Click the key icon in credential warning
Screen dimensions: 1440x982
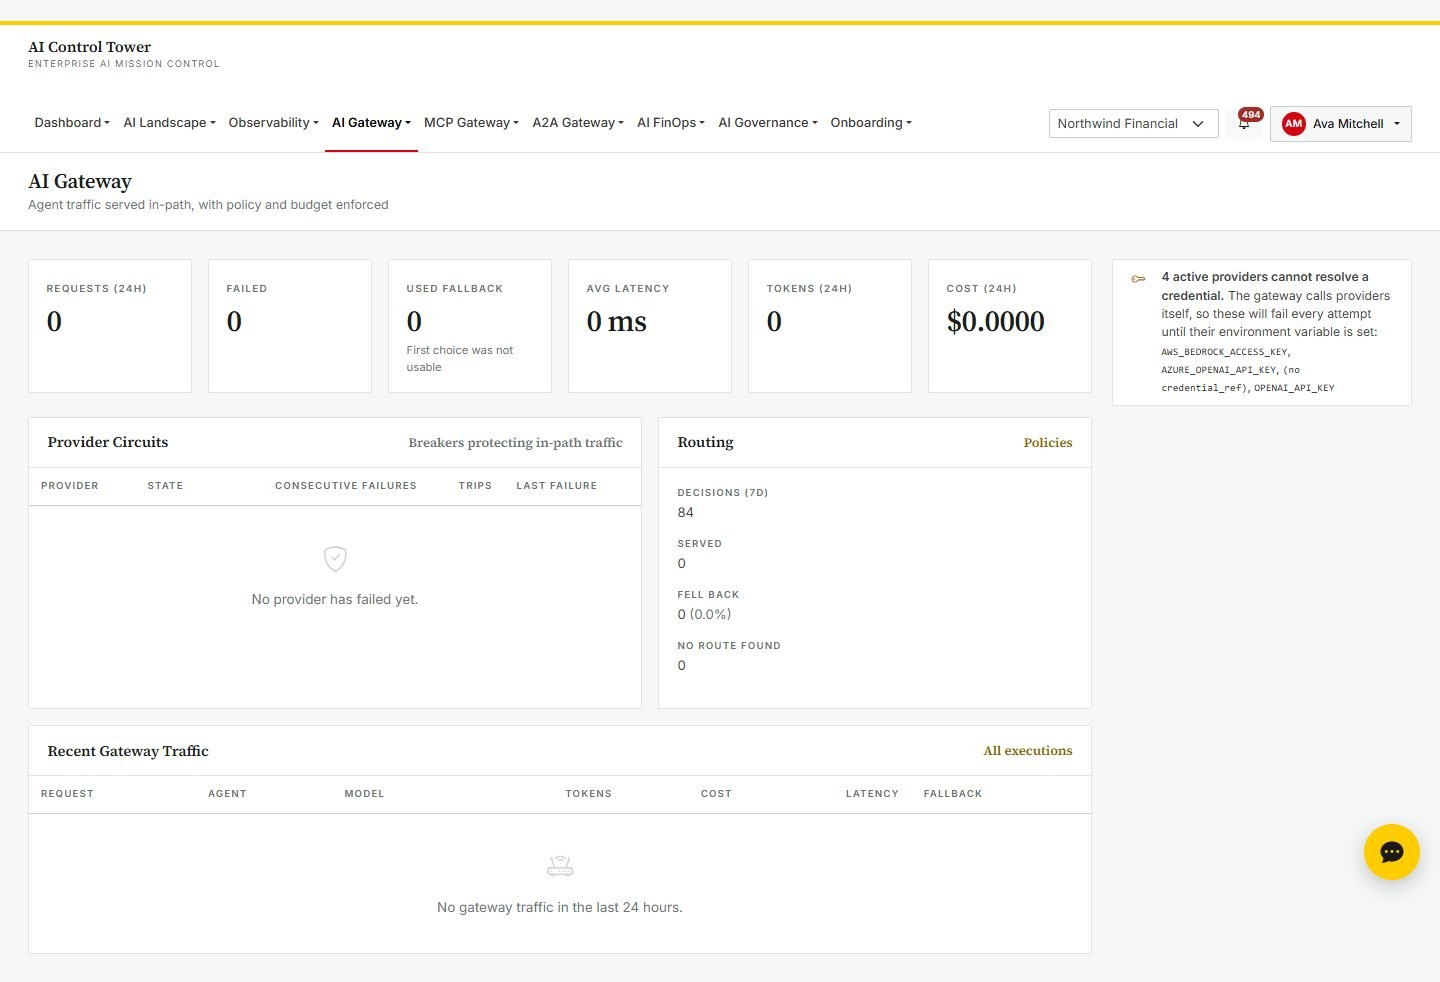[x=1138, y=279]
